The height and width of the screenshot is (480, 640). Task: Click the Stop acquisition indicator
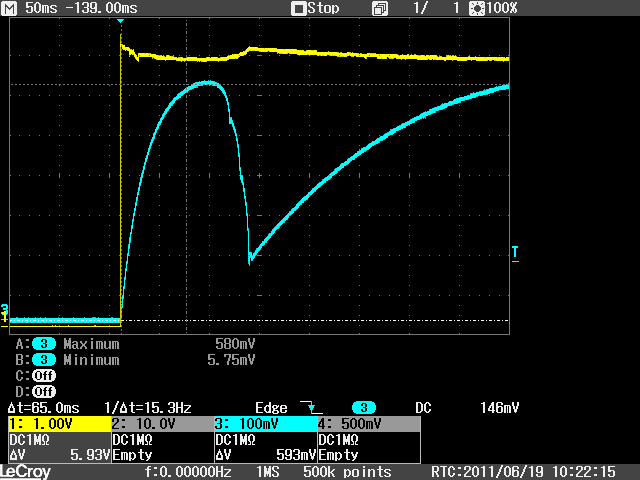coord(315,8)
